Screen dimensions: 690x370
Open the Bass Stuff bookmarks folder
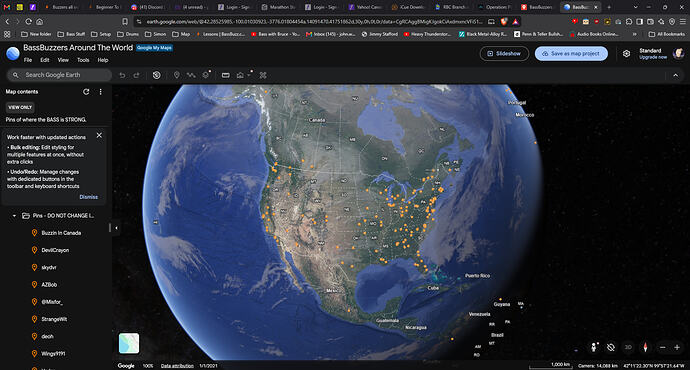[71, 34]
